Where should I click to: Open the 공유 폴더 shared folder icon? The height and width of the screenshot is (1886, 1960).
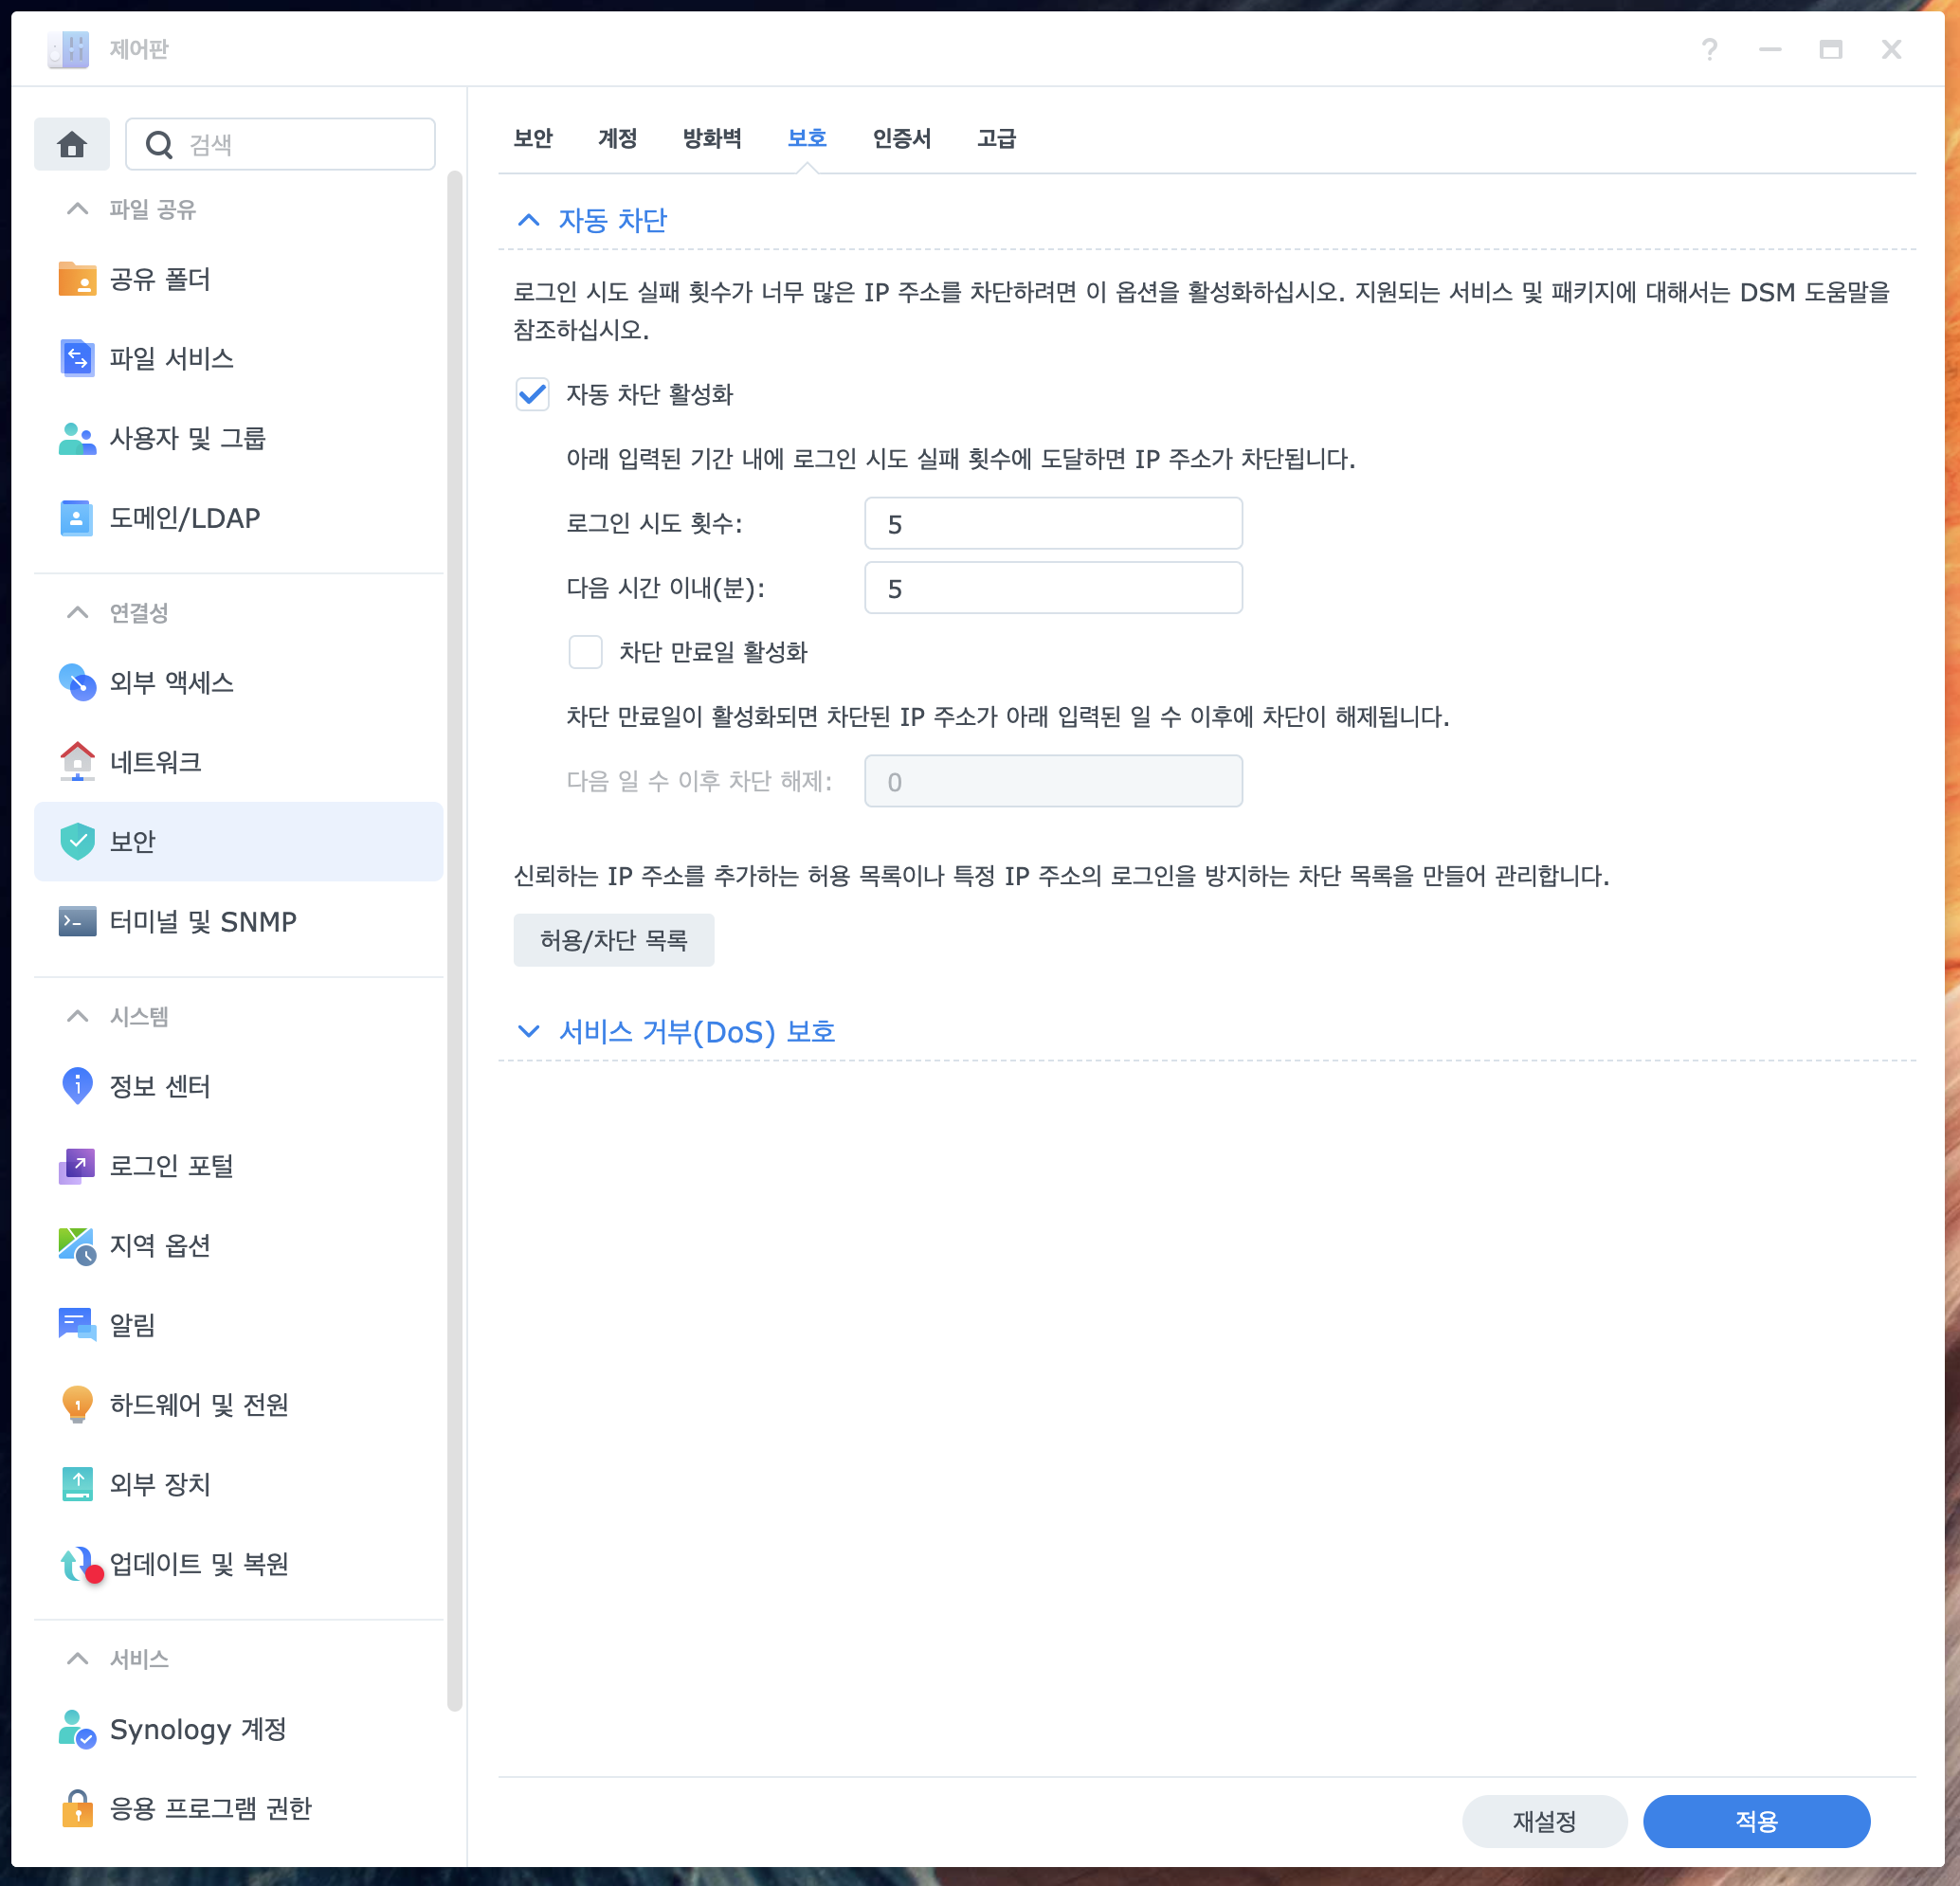(77, 279)
